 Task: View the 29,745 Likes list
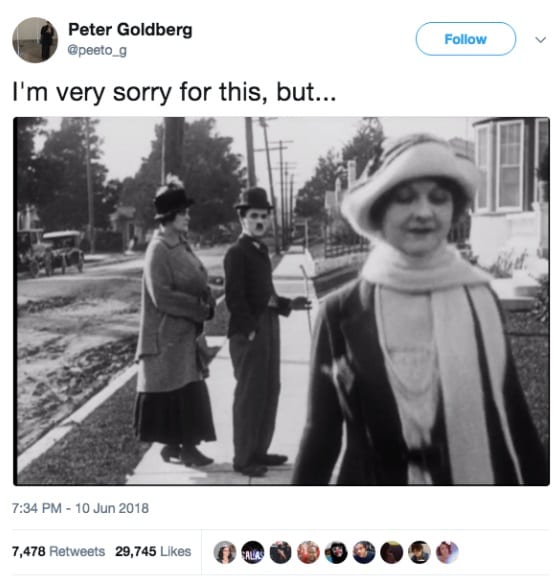[153, 551]
